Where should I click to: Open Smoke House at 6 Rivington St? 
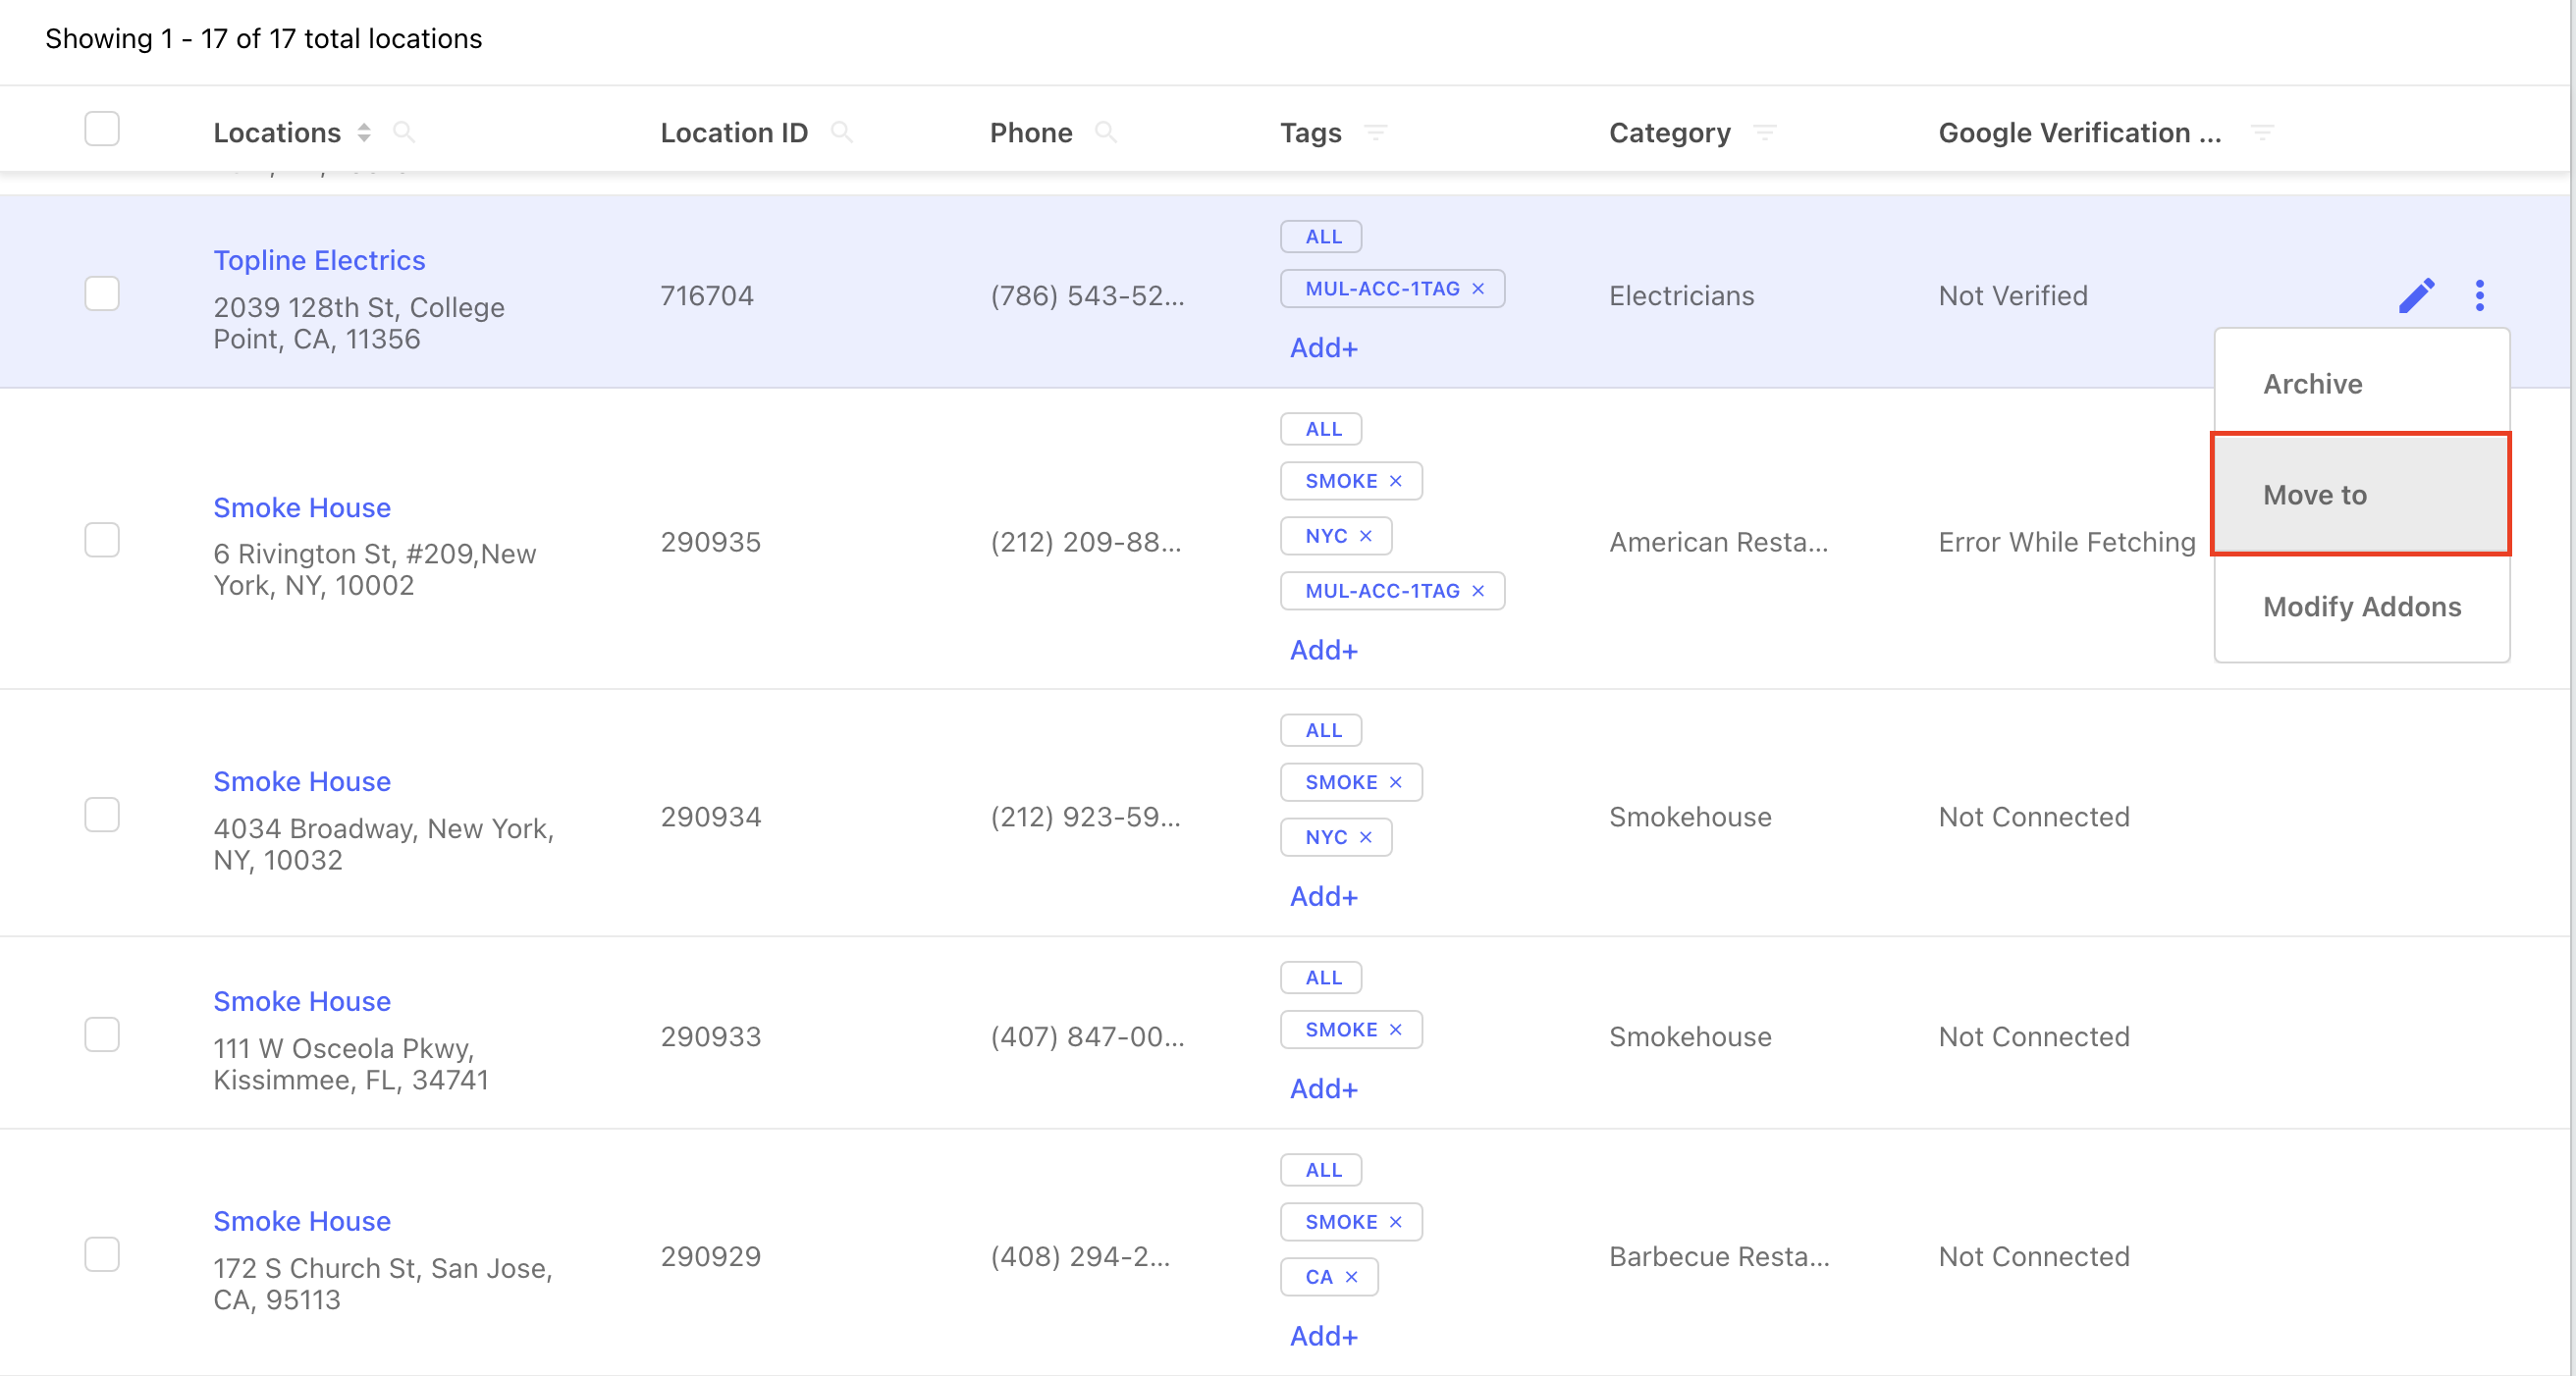[x=302, y=508]
